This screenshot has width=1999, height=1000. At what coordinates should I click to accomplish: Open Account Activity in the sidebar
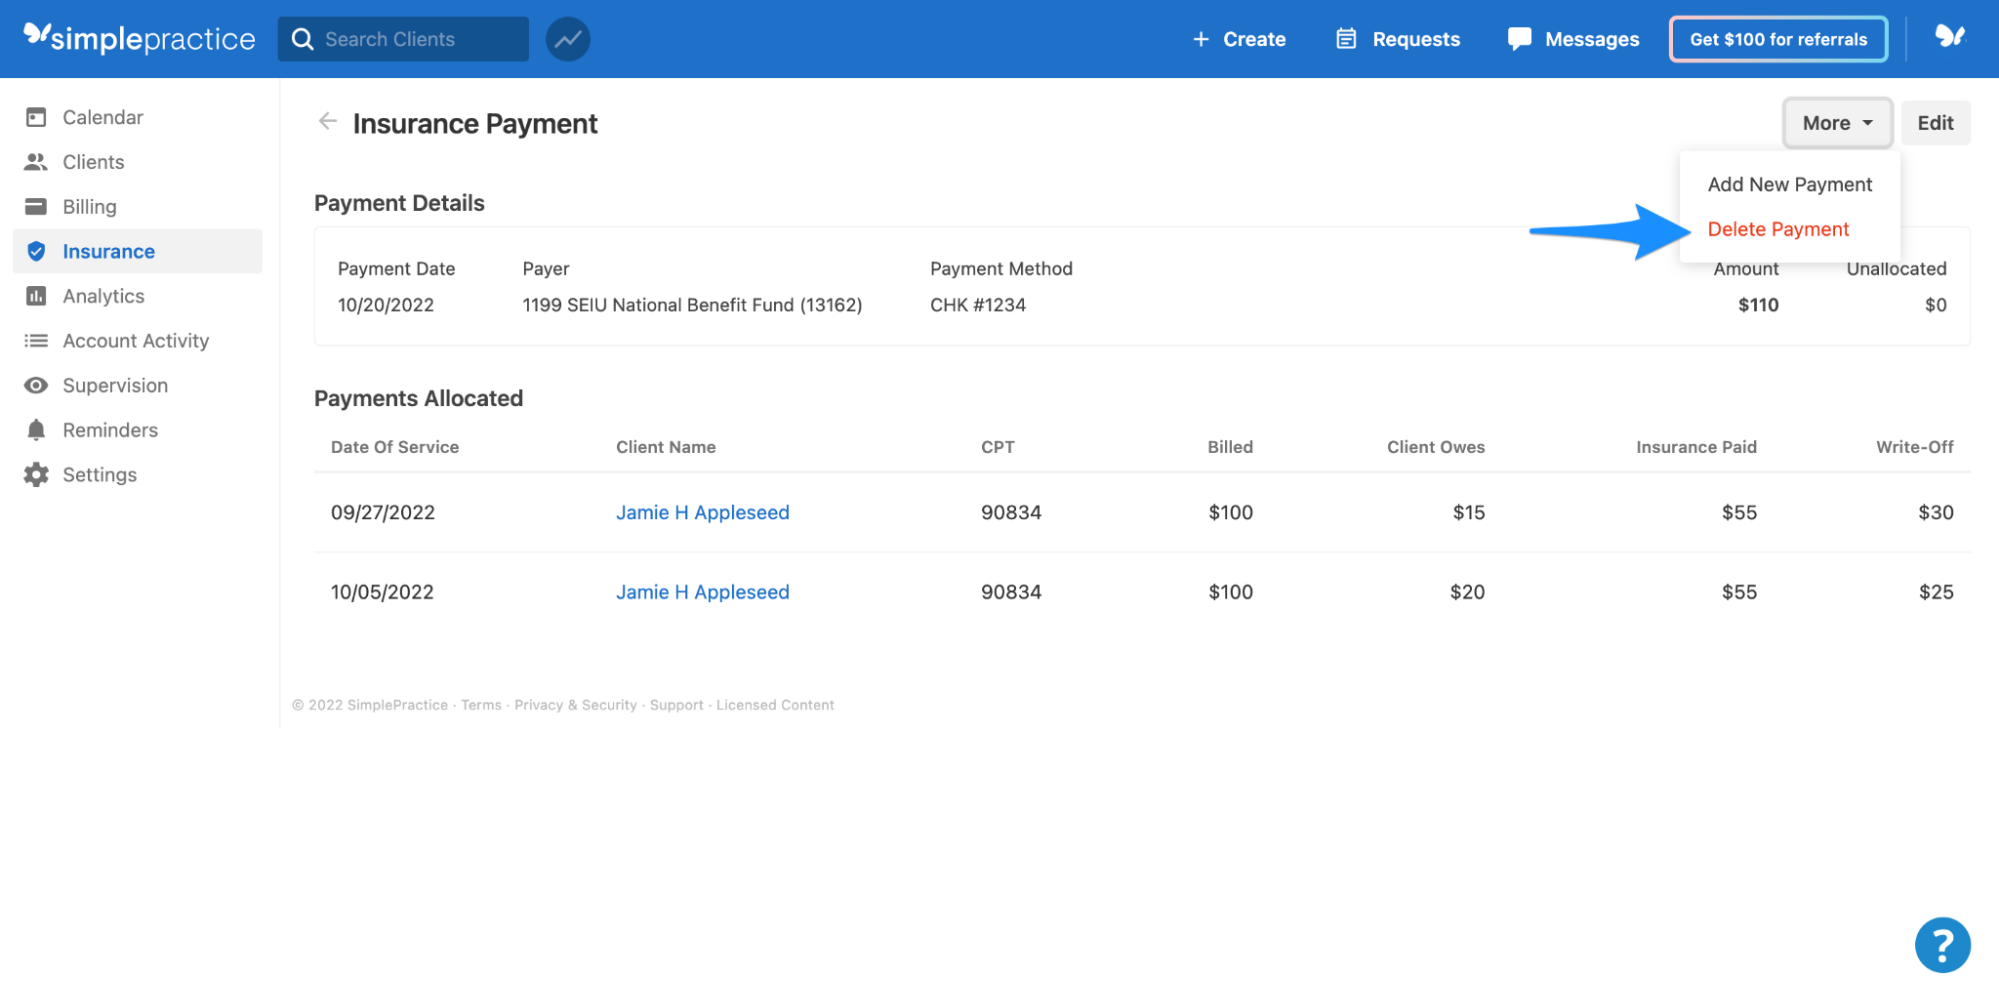pyautogui.click(x=136, y=341)
